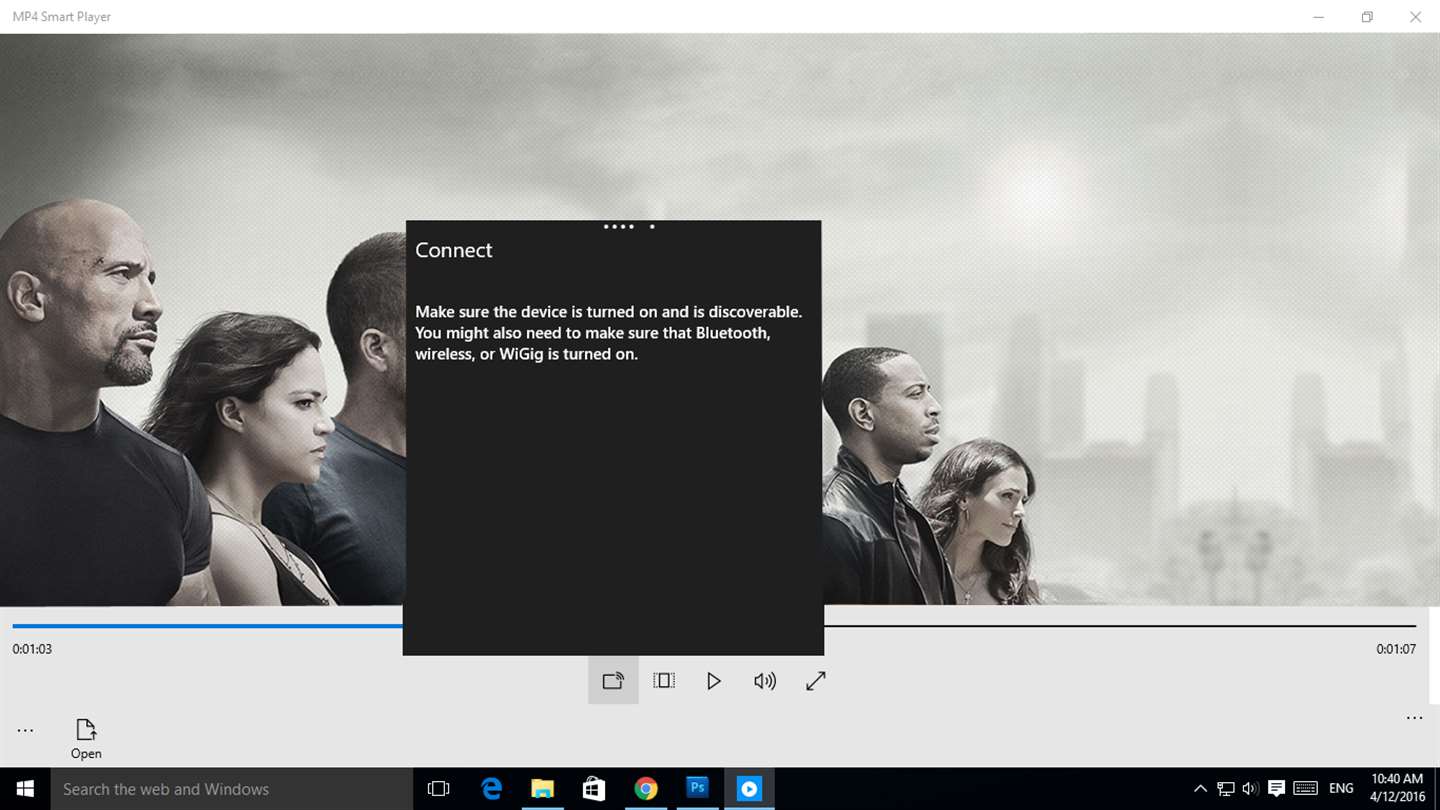1440x810 pixels.
Task: Click the ENG language indicator
Action: click(x=1342, y=789)
